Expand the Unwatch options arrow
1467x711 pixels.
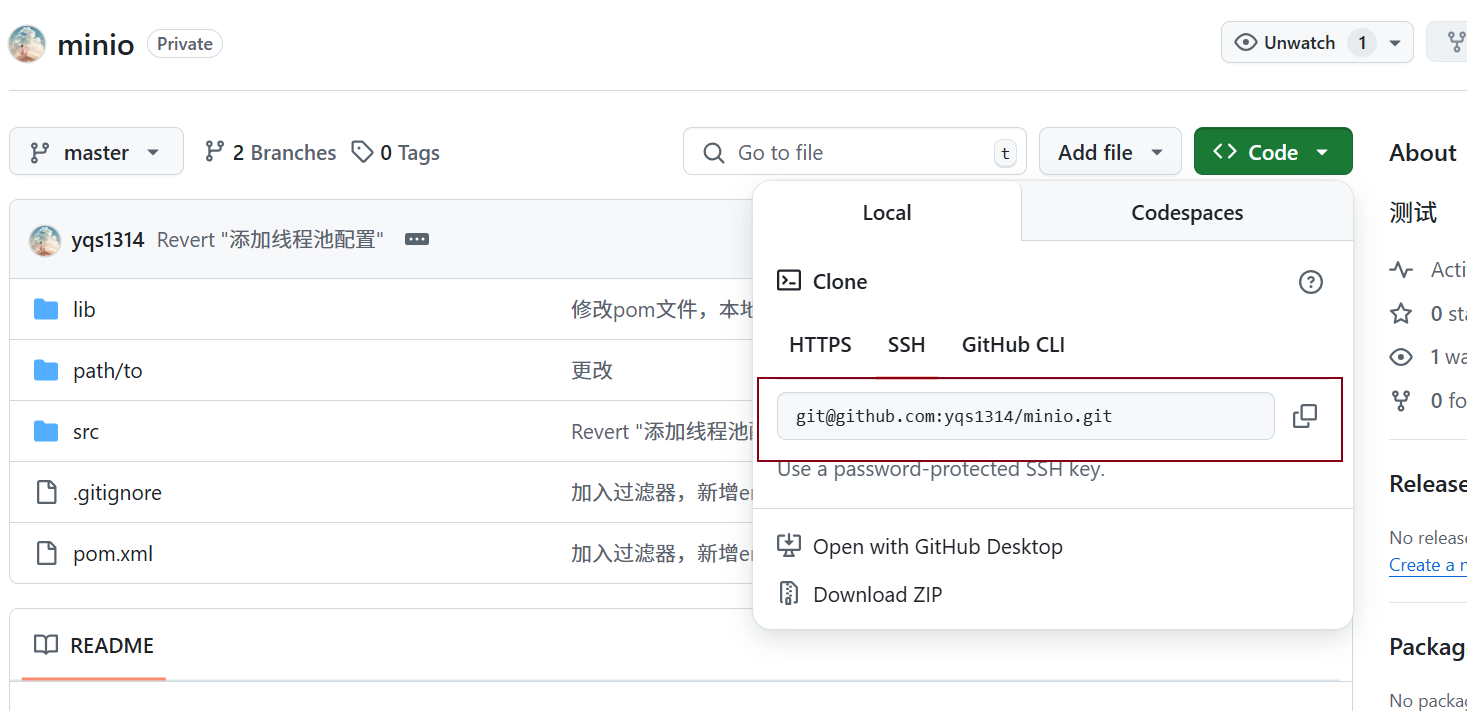1394,43
